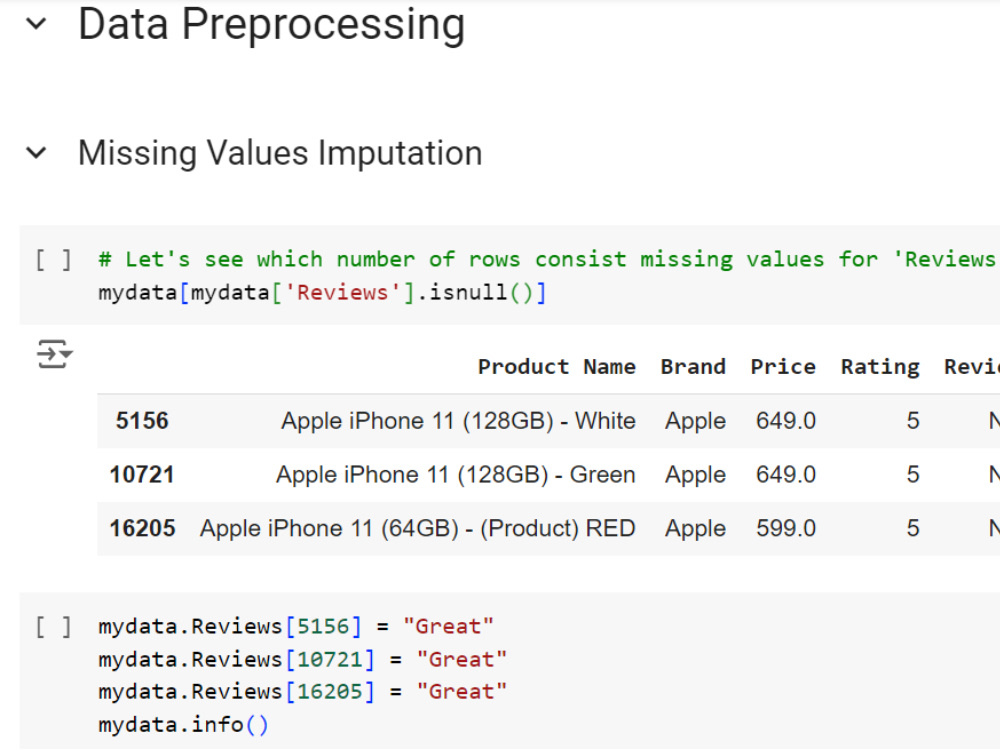Viewport: 1000px width, 750px height.
Task: Click the Price column header
Action: click(783, 366)
